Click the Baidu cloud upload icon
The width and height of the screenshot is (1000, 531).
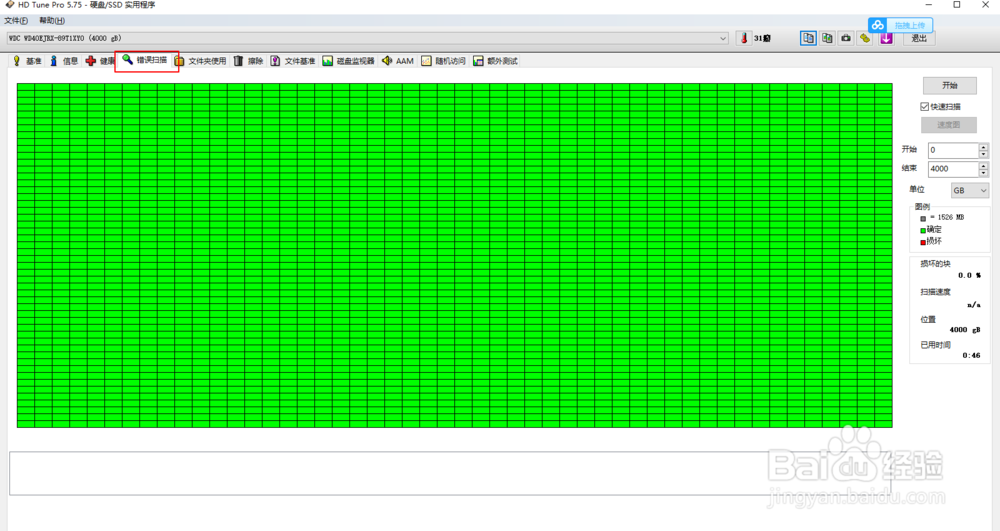pos(878,25)
